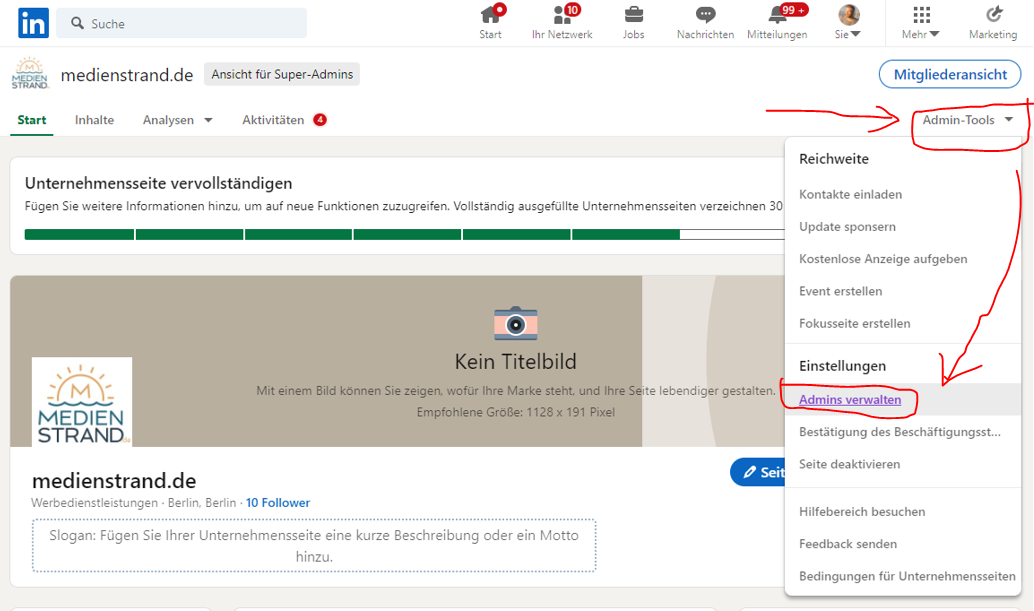Open the 10 Follower link
Screen dimensions: 1034x611
[x=278, y=503]
